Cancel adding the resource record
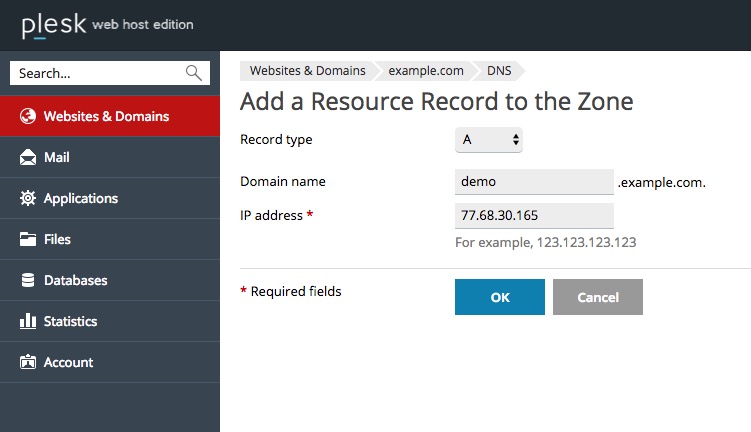751x432 pixels. point(598,297)
